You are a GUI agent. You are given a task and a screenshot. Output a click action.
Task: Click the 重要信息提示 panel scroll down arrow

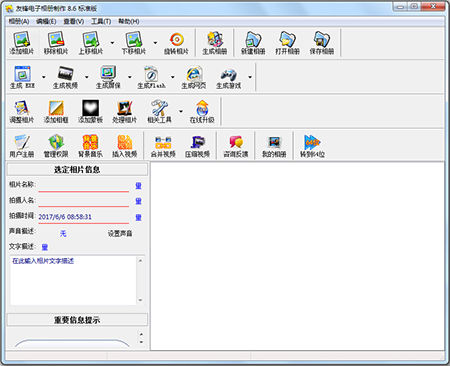coord(141,342)
